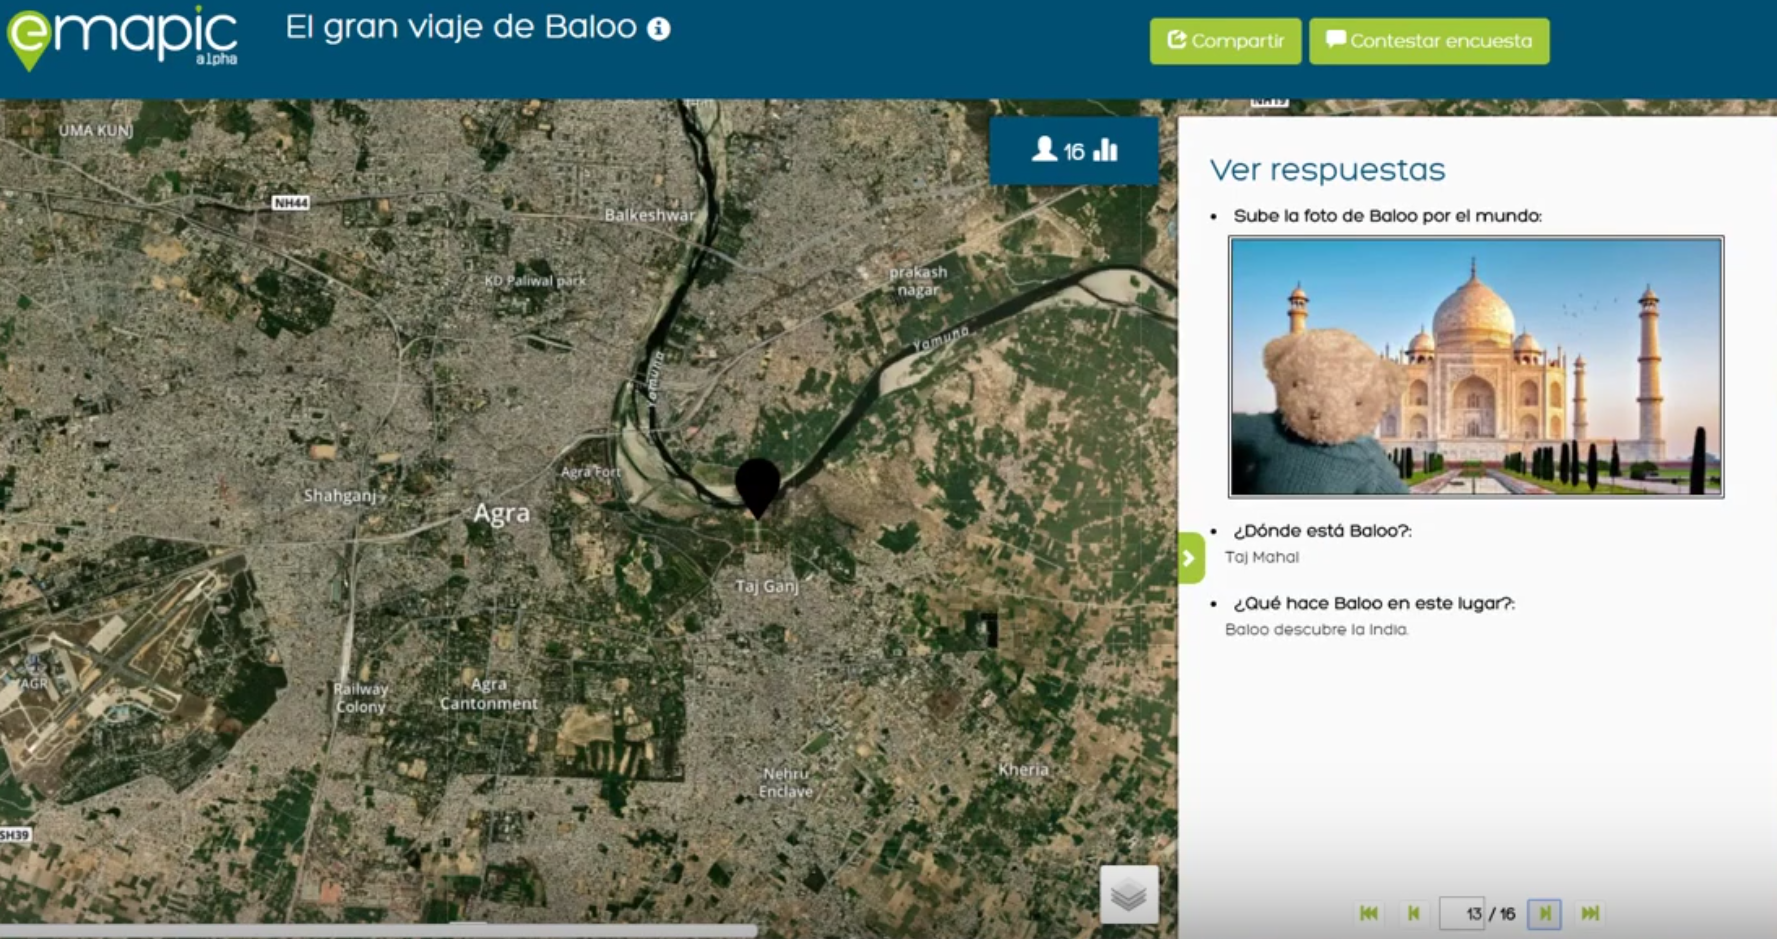Click the emapic logo

click(122, 38)
